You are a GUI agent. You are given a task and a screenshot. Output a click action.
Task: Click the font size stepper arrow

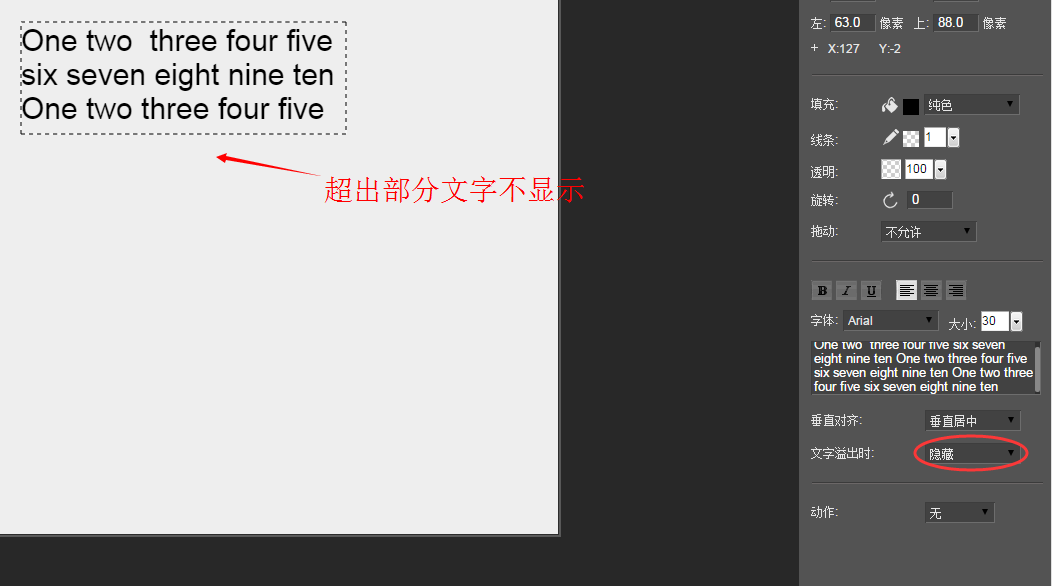(1016, 322)
